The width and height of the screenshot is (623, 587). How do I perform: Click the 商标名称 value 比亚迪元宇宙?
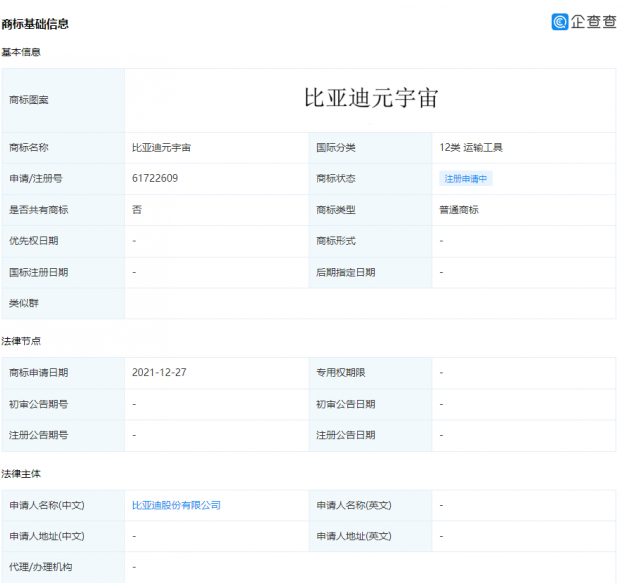click(x=161, y=147)
